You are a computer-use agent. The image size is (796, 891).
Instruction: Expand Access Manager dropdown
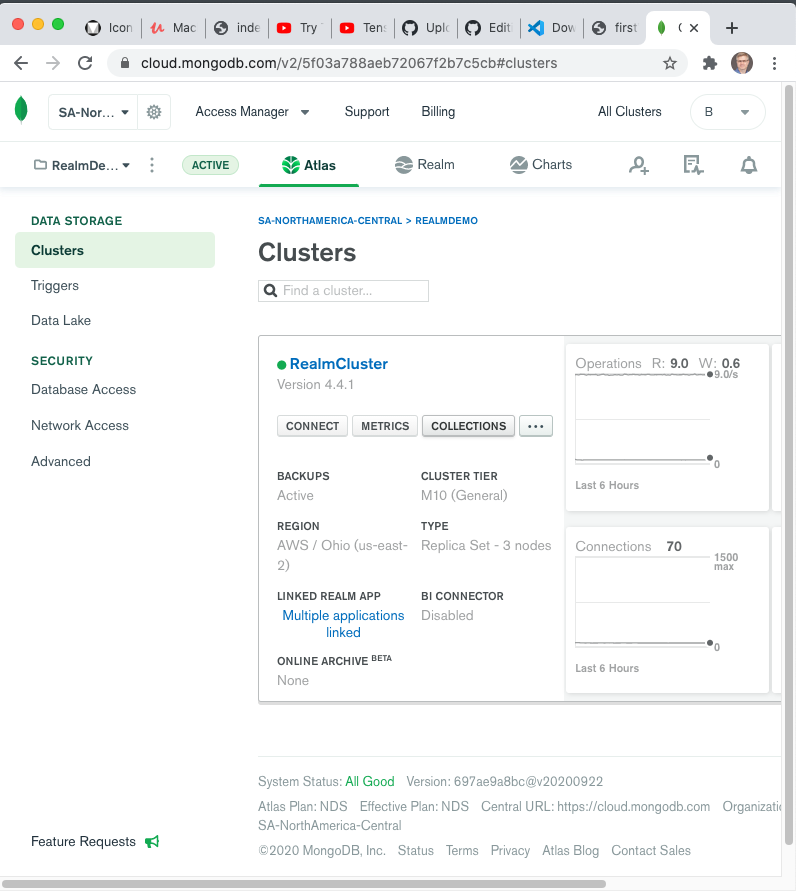point(252,112)
